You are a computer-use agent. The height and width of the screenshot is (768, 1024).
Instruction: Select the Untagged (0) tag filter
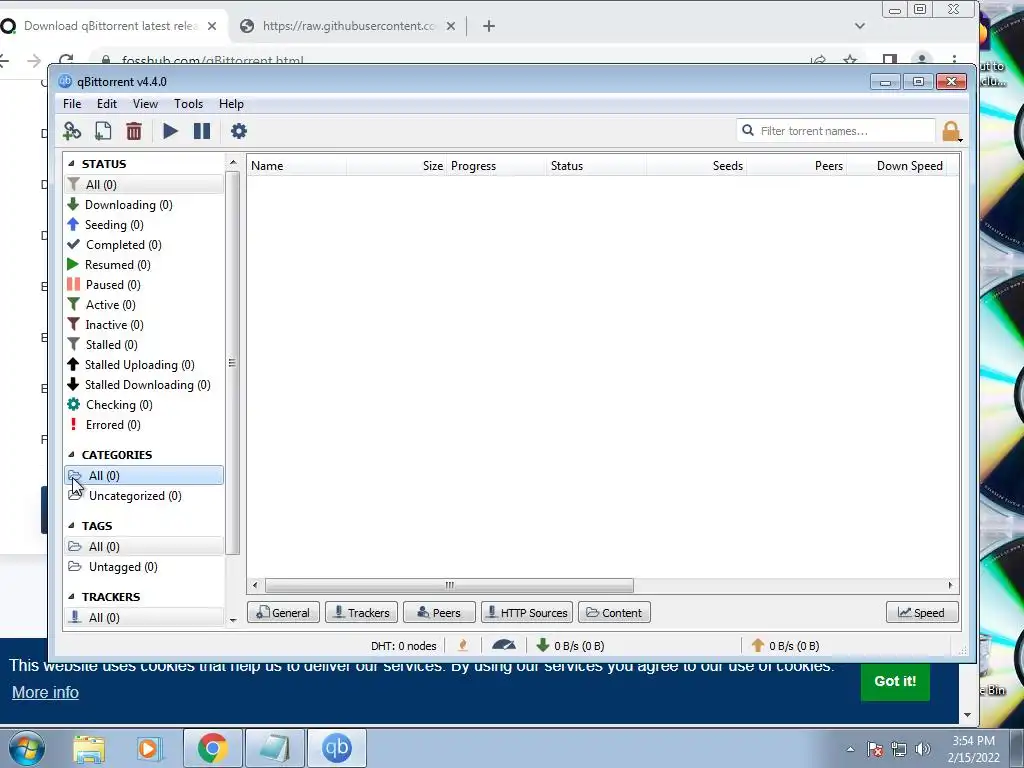pyautogui.click(x=144, y=567)
